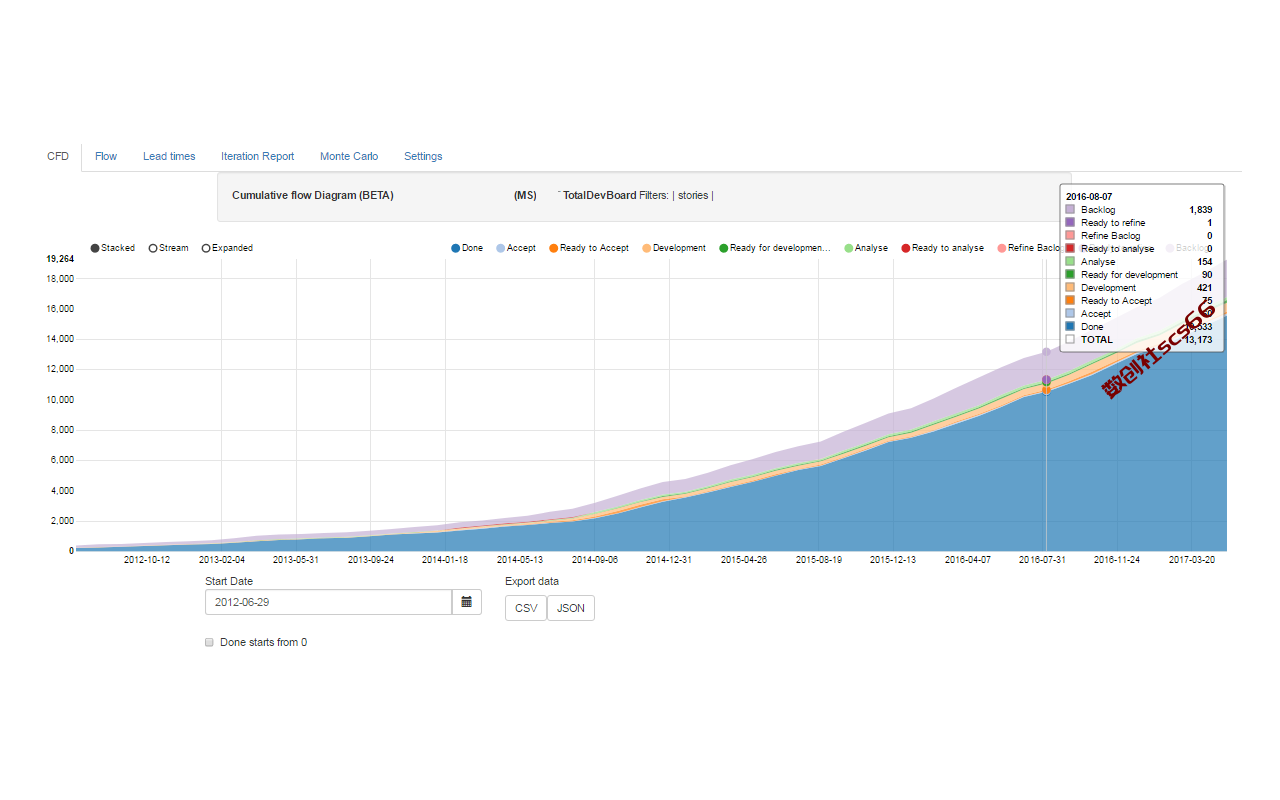Toggle the Done series in legend
The height and width of the screenshot is (800, 1280).
(467, 248)
